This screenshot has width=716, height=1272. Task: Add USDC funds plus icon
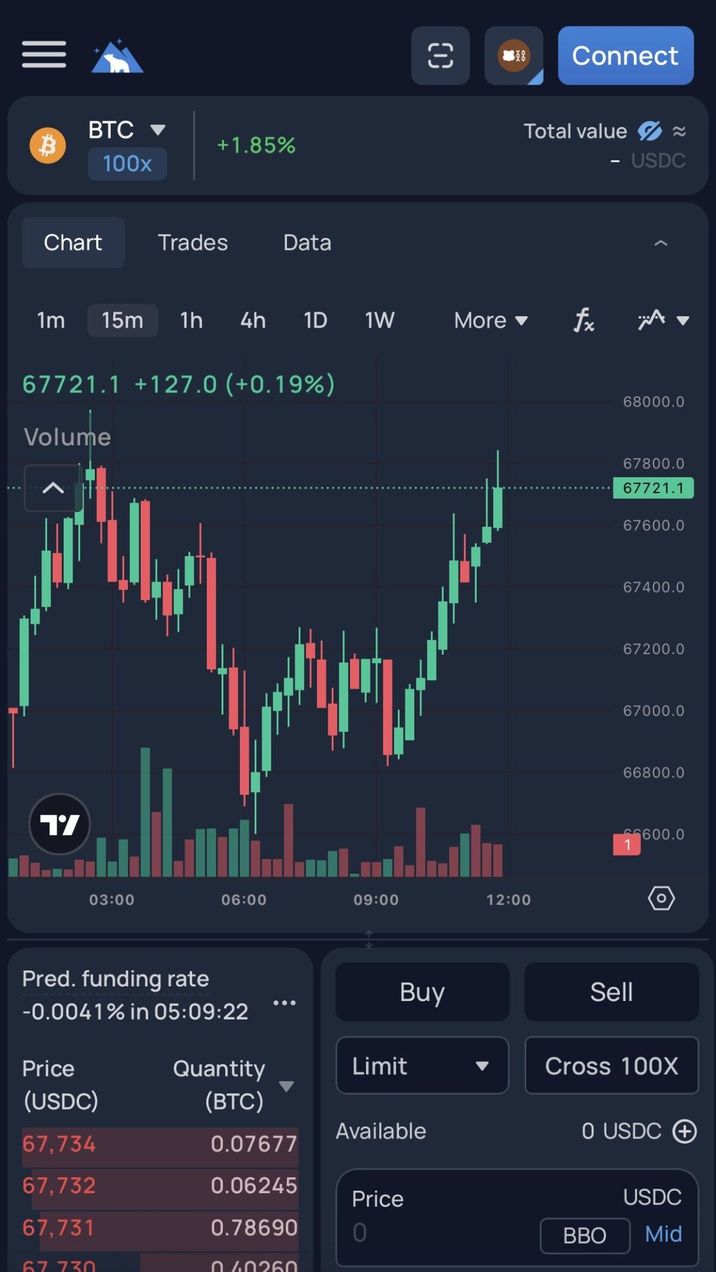click(x=685, y=1131)
